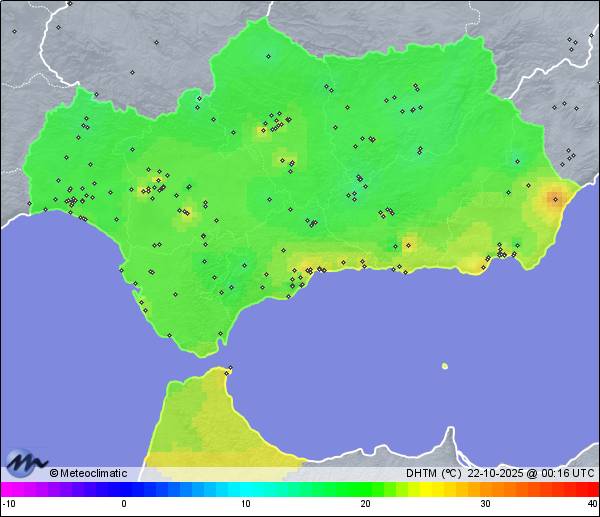Pick the green swatch above the 20 label

click(x=365, y=489)
